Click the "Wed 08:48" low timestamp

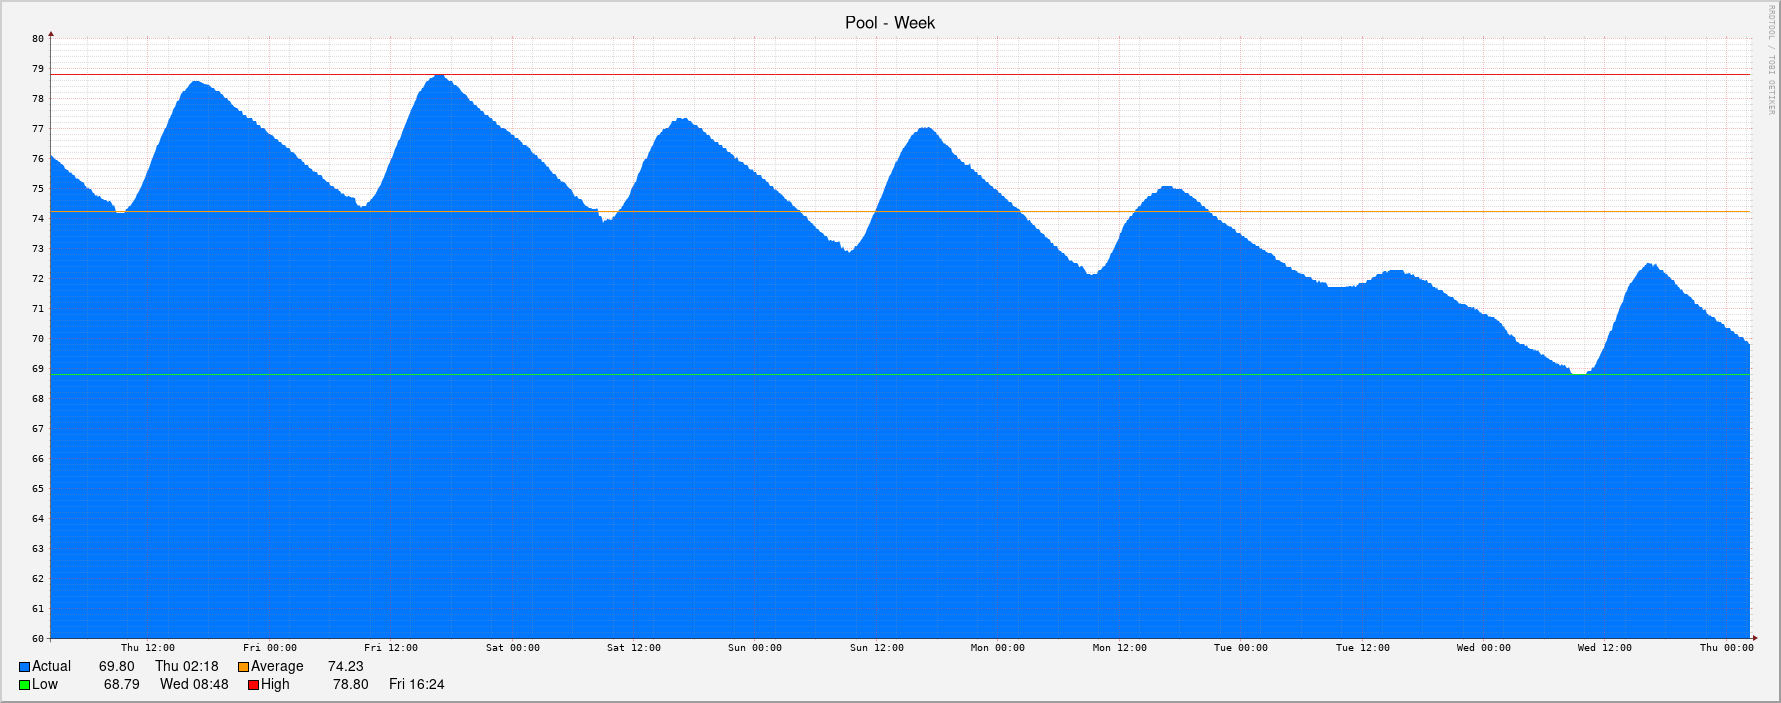(194, 684)
